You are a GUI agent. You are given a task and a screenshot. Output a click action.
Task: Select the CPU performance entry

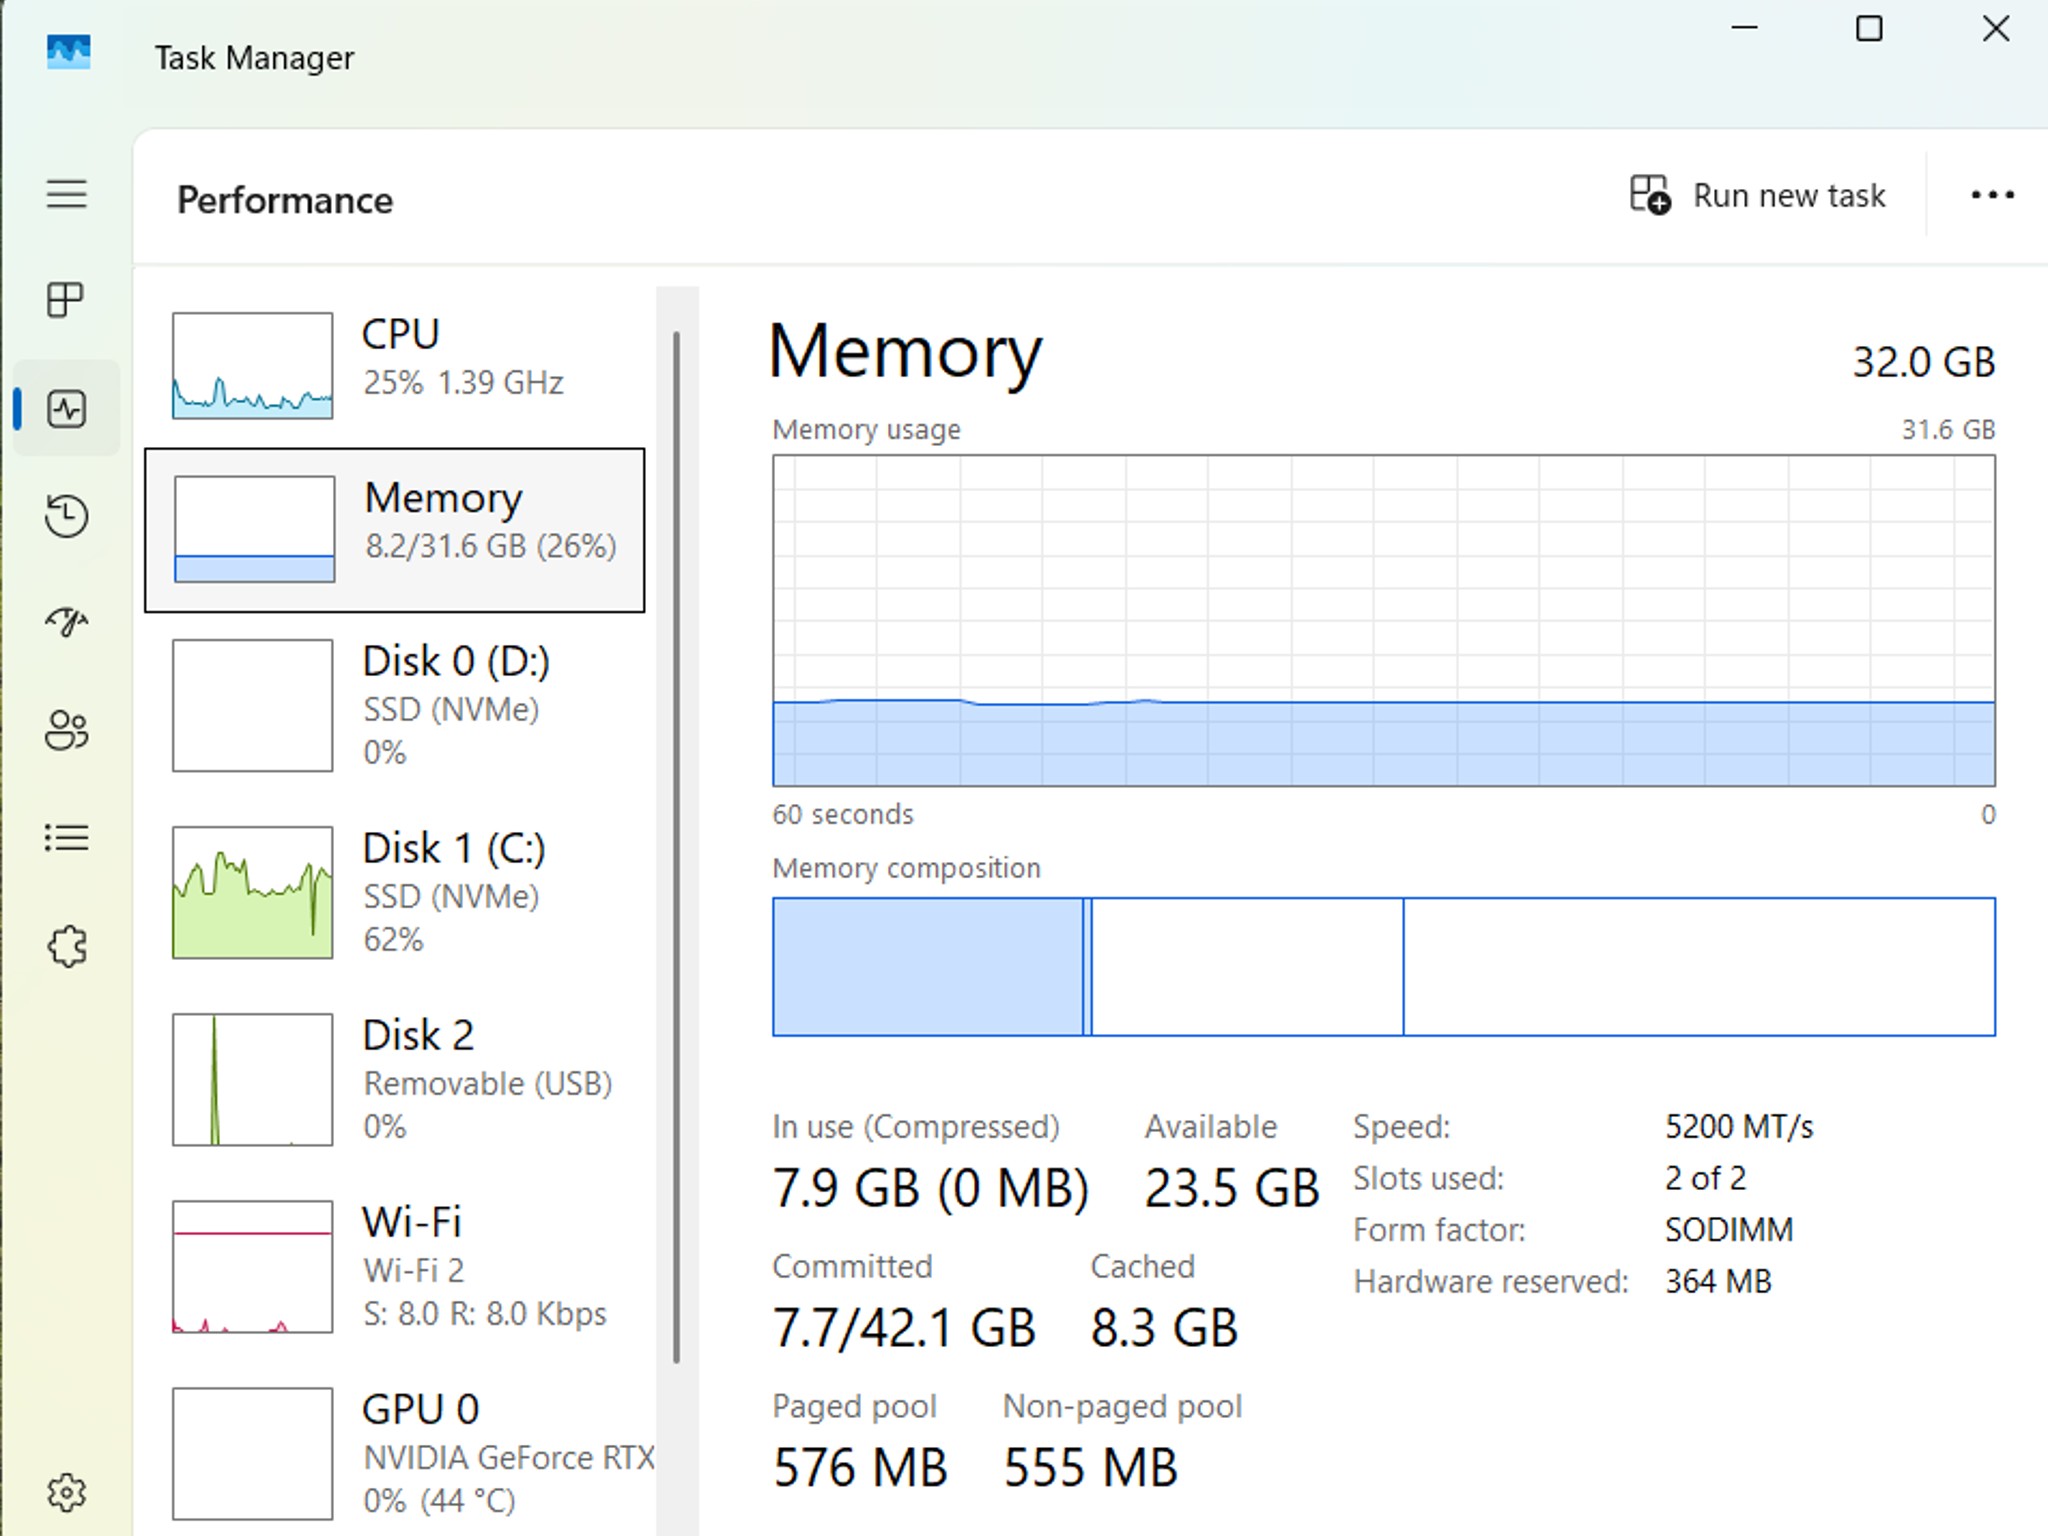pos(395,366)
